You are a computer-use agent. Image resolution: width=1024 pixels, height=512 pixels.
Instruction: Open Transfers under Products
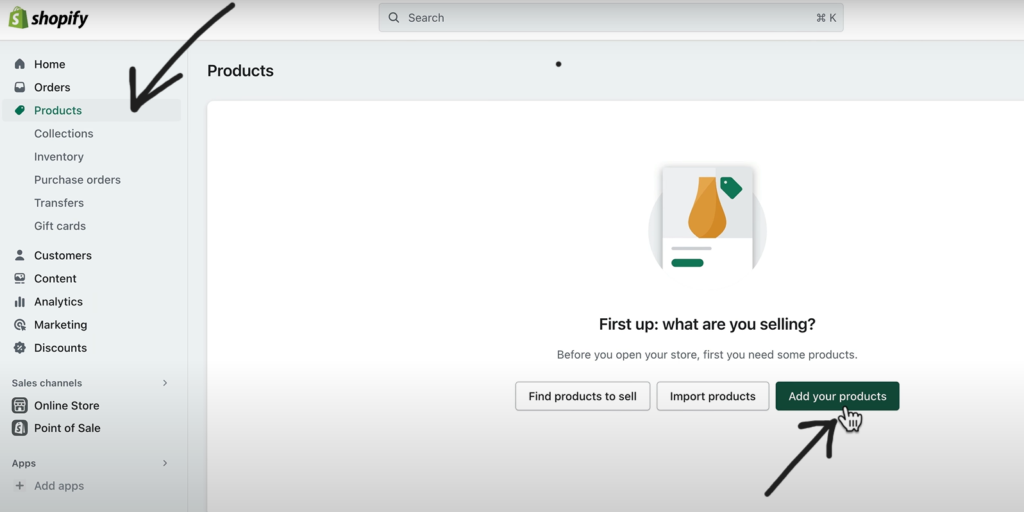tap(59, 203)
